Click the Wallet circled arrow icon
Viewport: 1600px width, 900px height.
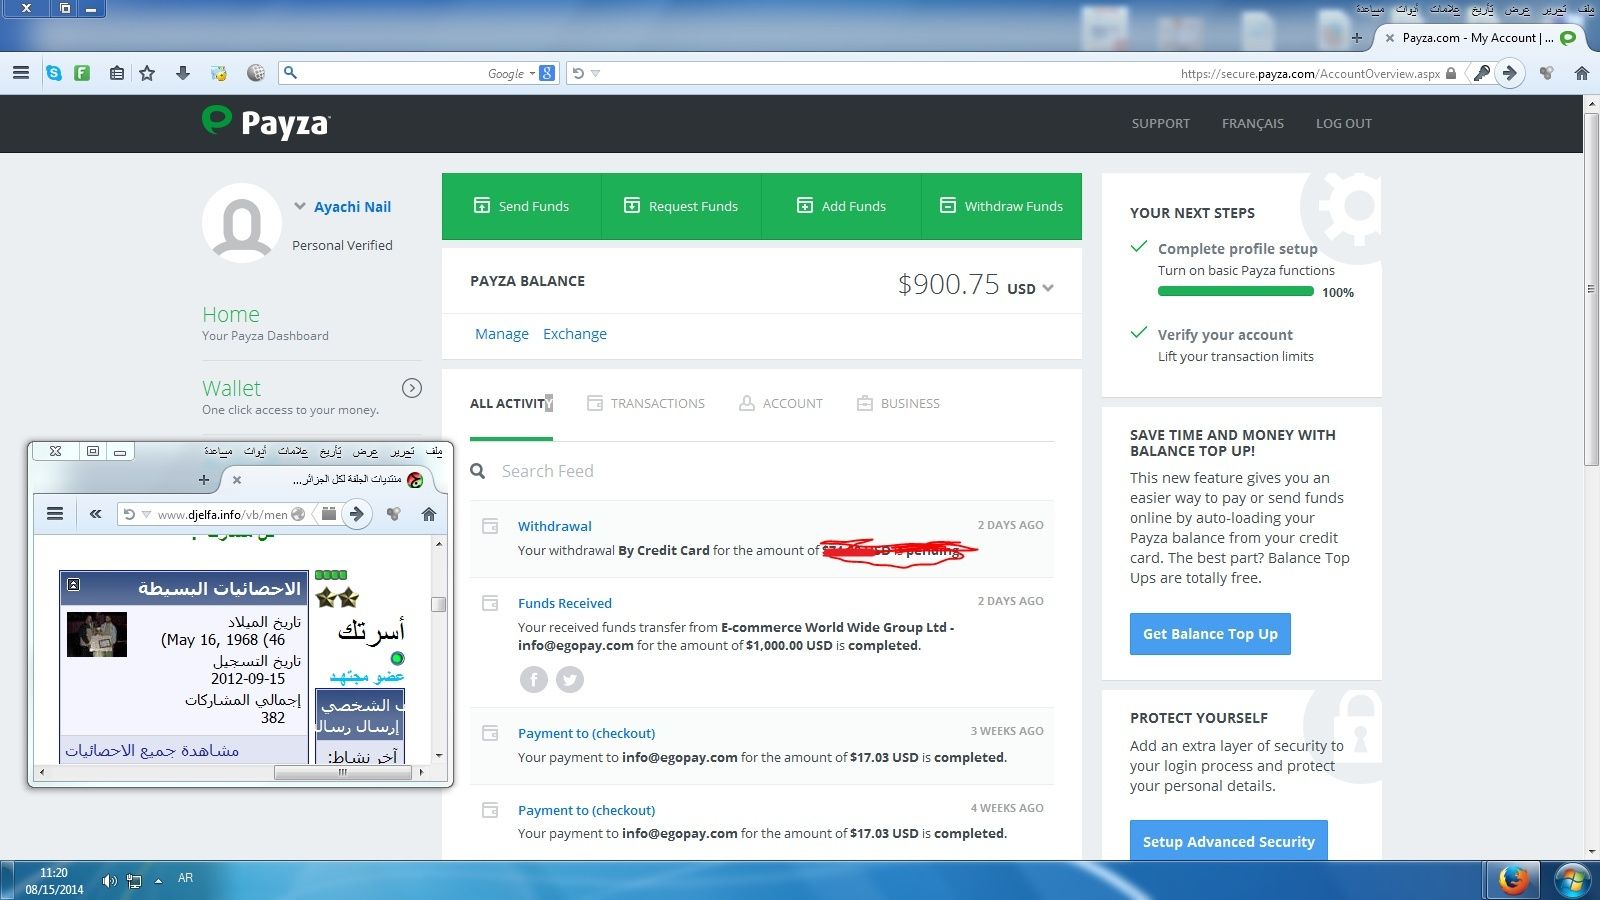pos(412,388)
